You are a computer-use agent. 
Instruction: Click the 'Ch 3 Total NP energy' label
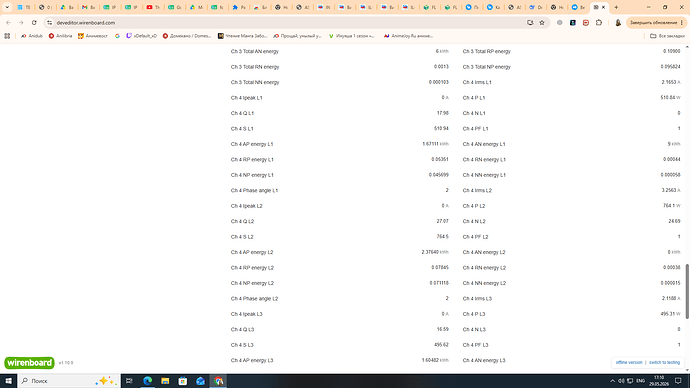pyautogui.click(x=486, y=67)
